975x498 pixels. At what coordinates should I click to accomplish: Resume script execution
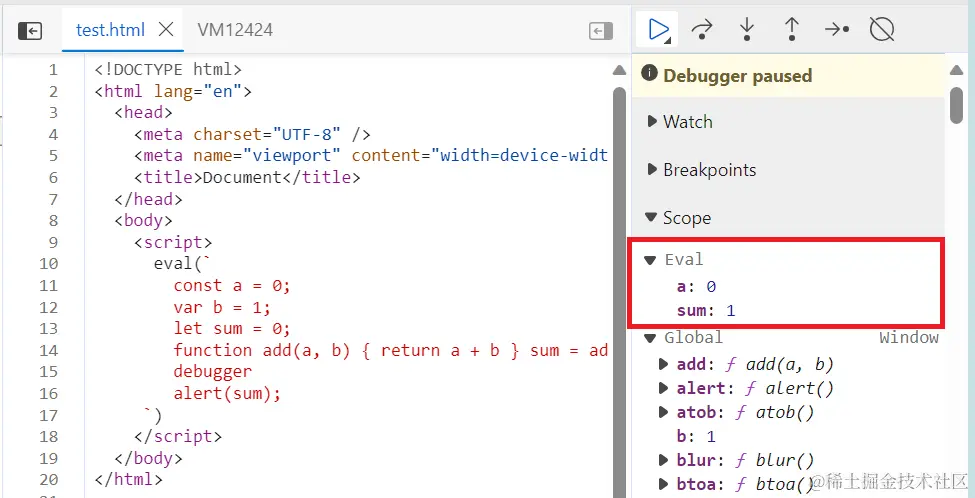pos(658,29)
